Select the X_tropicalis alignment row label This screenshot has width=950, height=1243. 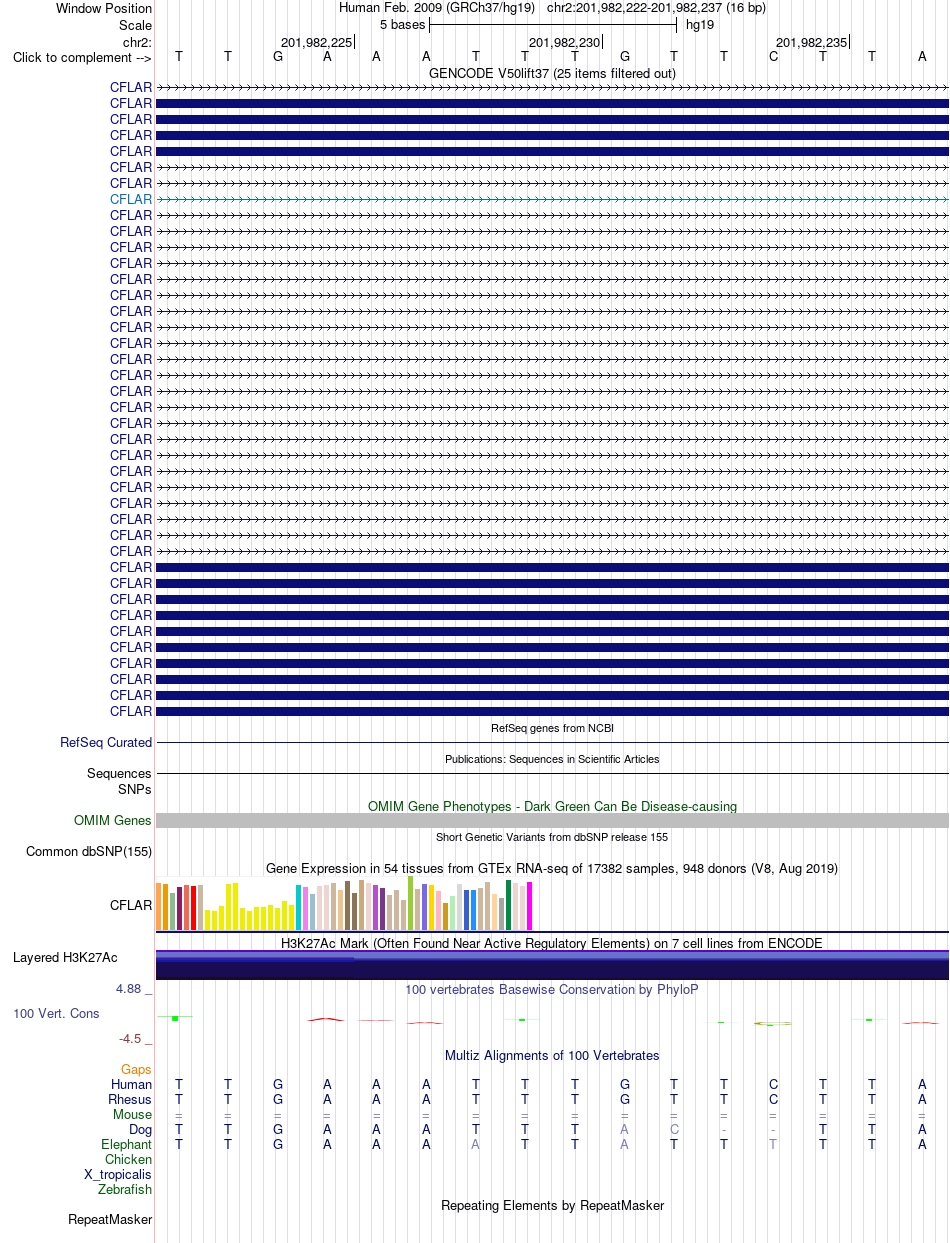click(118, 1175)
